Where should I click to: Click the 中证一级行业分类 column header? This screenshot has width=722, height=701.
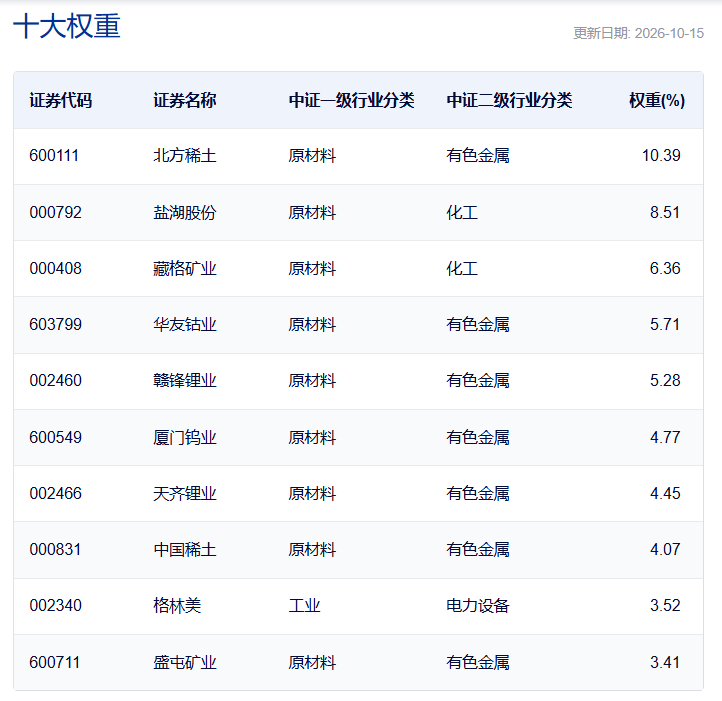pos(351,100)
